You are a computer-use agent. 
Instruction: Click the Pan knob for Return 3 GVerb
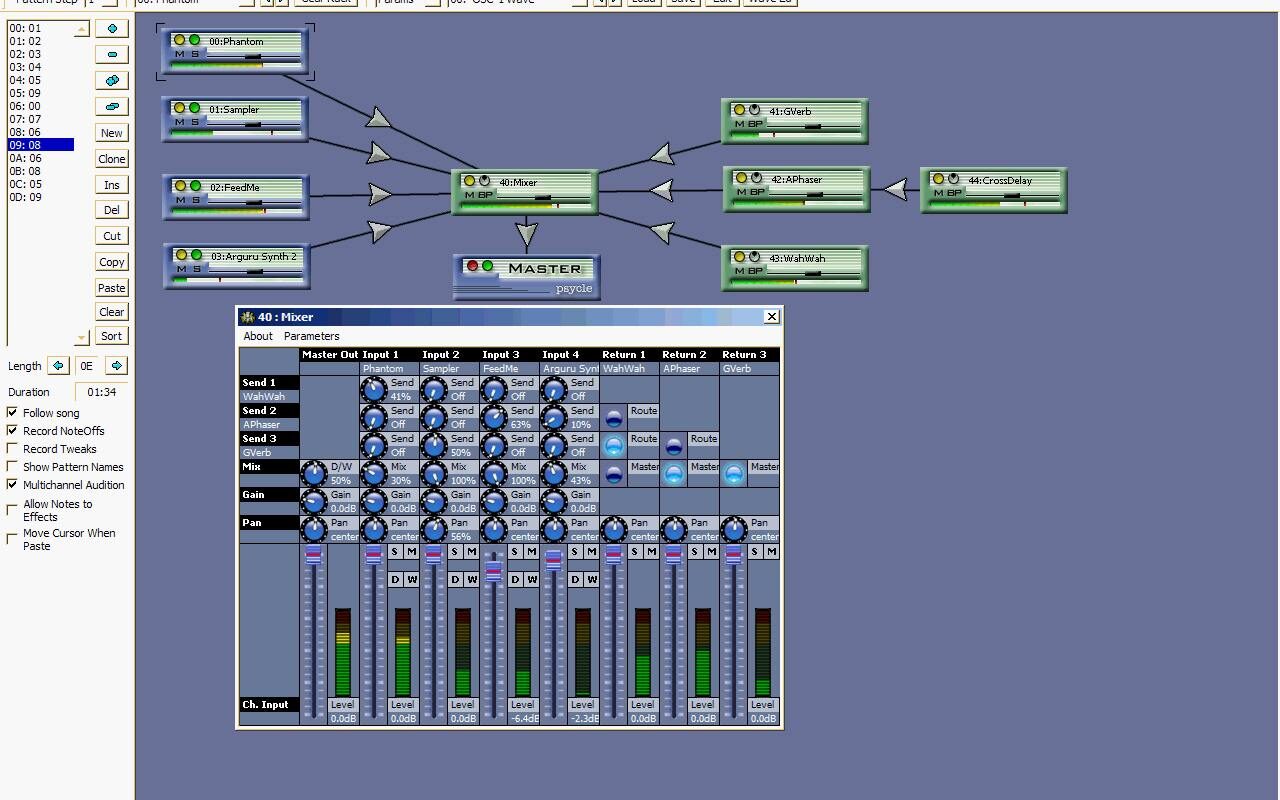[x=734, y=530]
